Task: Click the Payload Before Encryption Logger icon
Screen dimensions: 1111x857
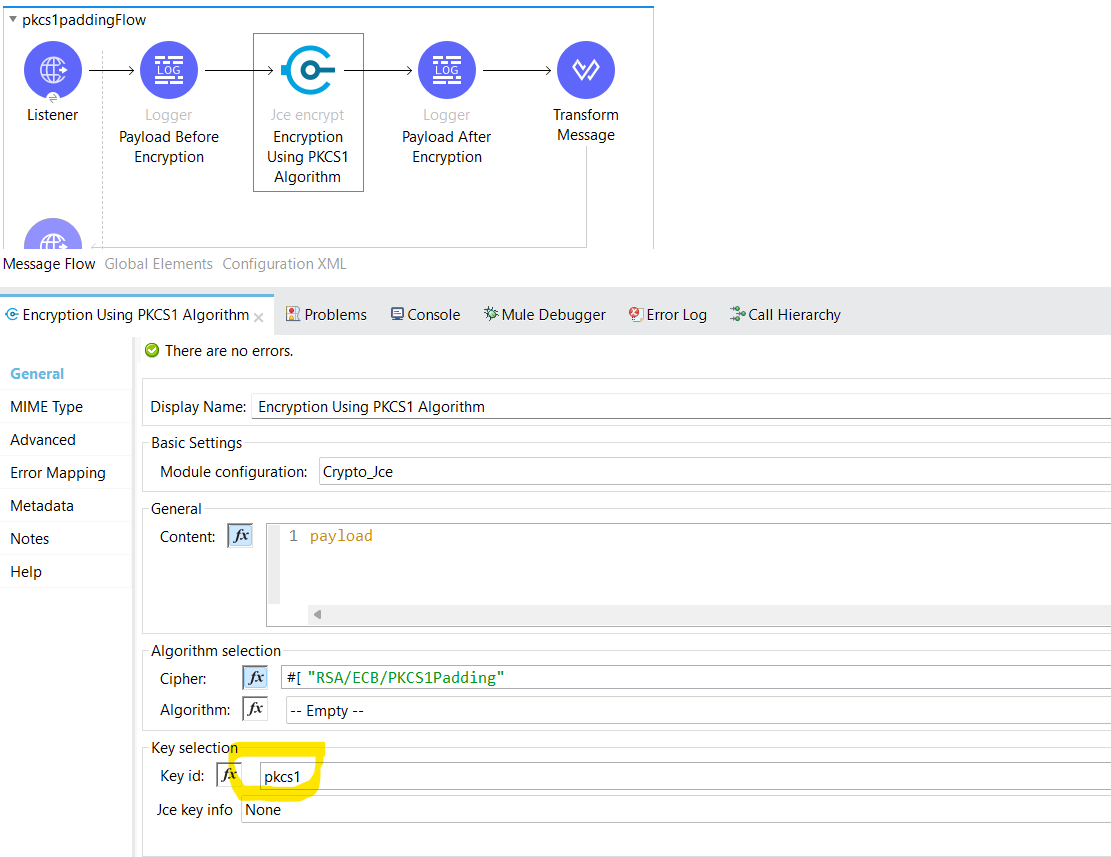Action: (168, 70)
